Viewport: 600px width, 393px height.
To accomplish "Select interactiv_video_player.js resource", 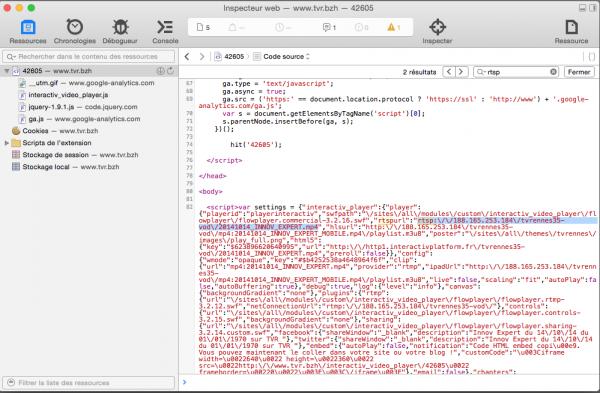I will coord(64,95).
